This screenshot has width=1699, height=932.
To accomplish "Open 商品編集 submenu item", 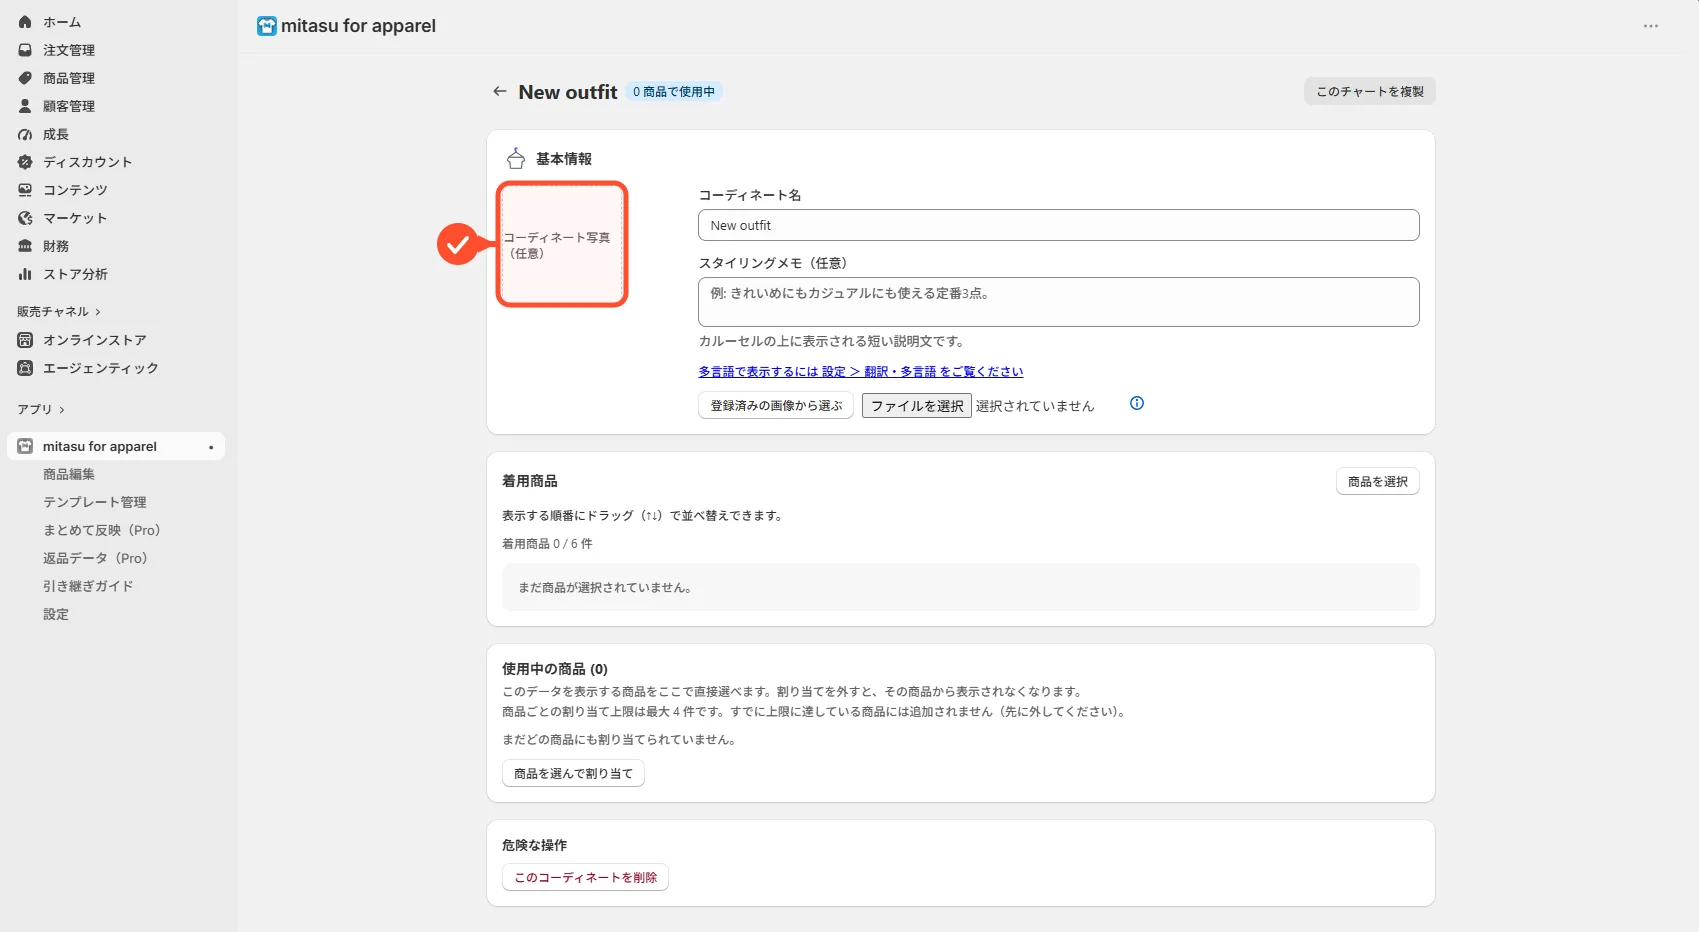I will coord(69,474).
